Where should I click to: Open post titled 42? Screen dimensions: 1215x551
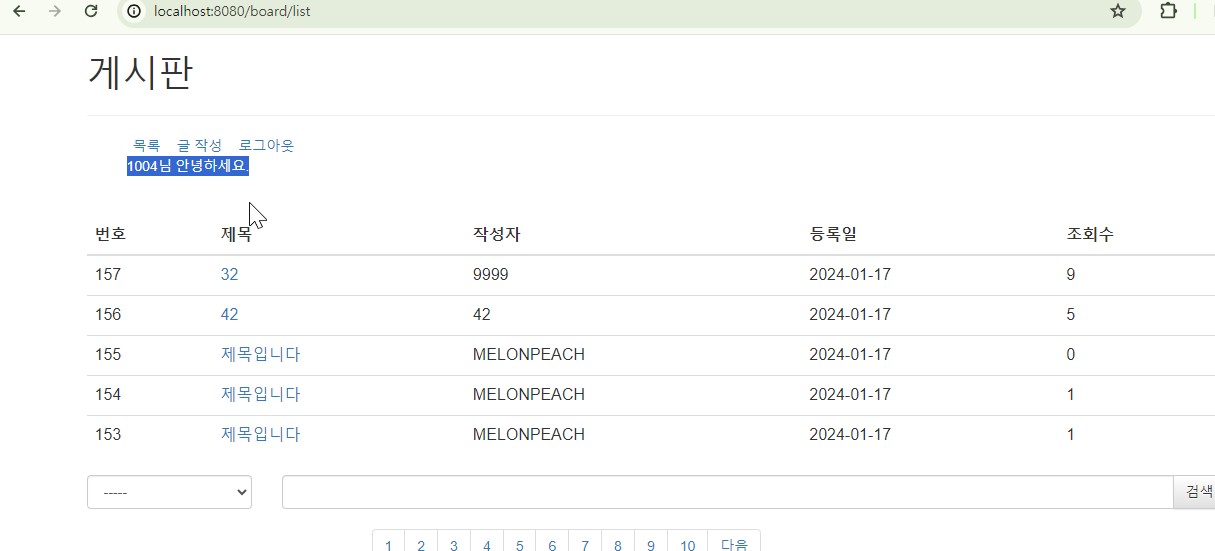[230, 314]
